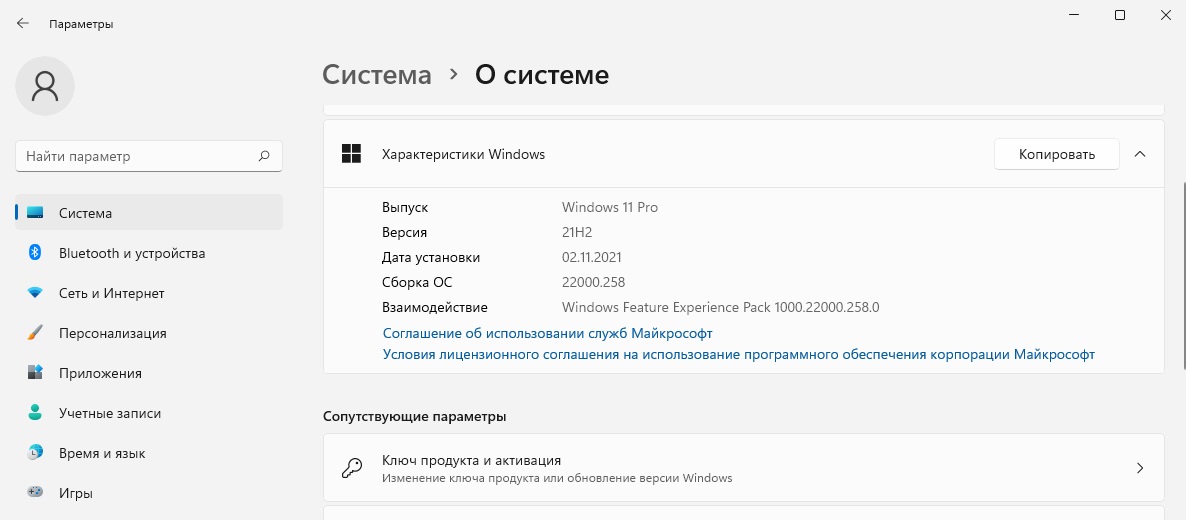Open the Microsoft software license terms link
1186x520 pixels.
738,354
